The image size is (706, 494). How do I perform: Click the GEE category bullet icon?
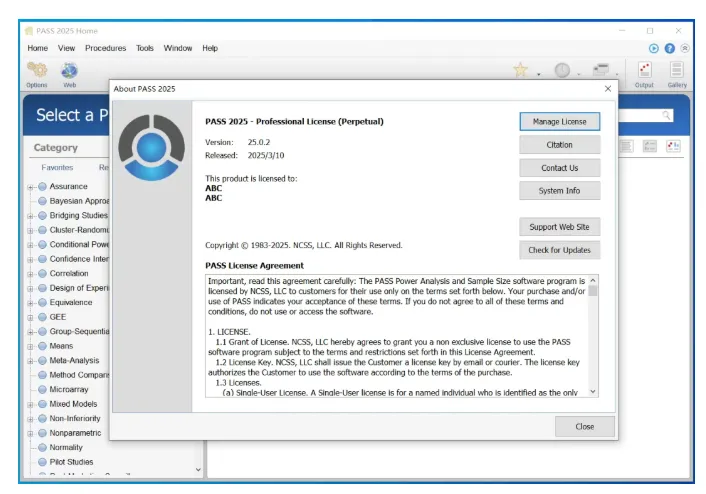[42, 317]
